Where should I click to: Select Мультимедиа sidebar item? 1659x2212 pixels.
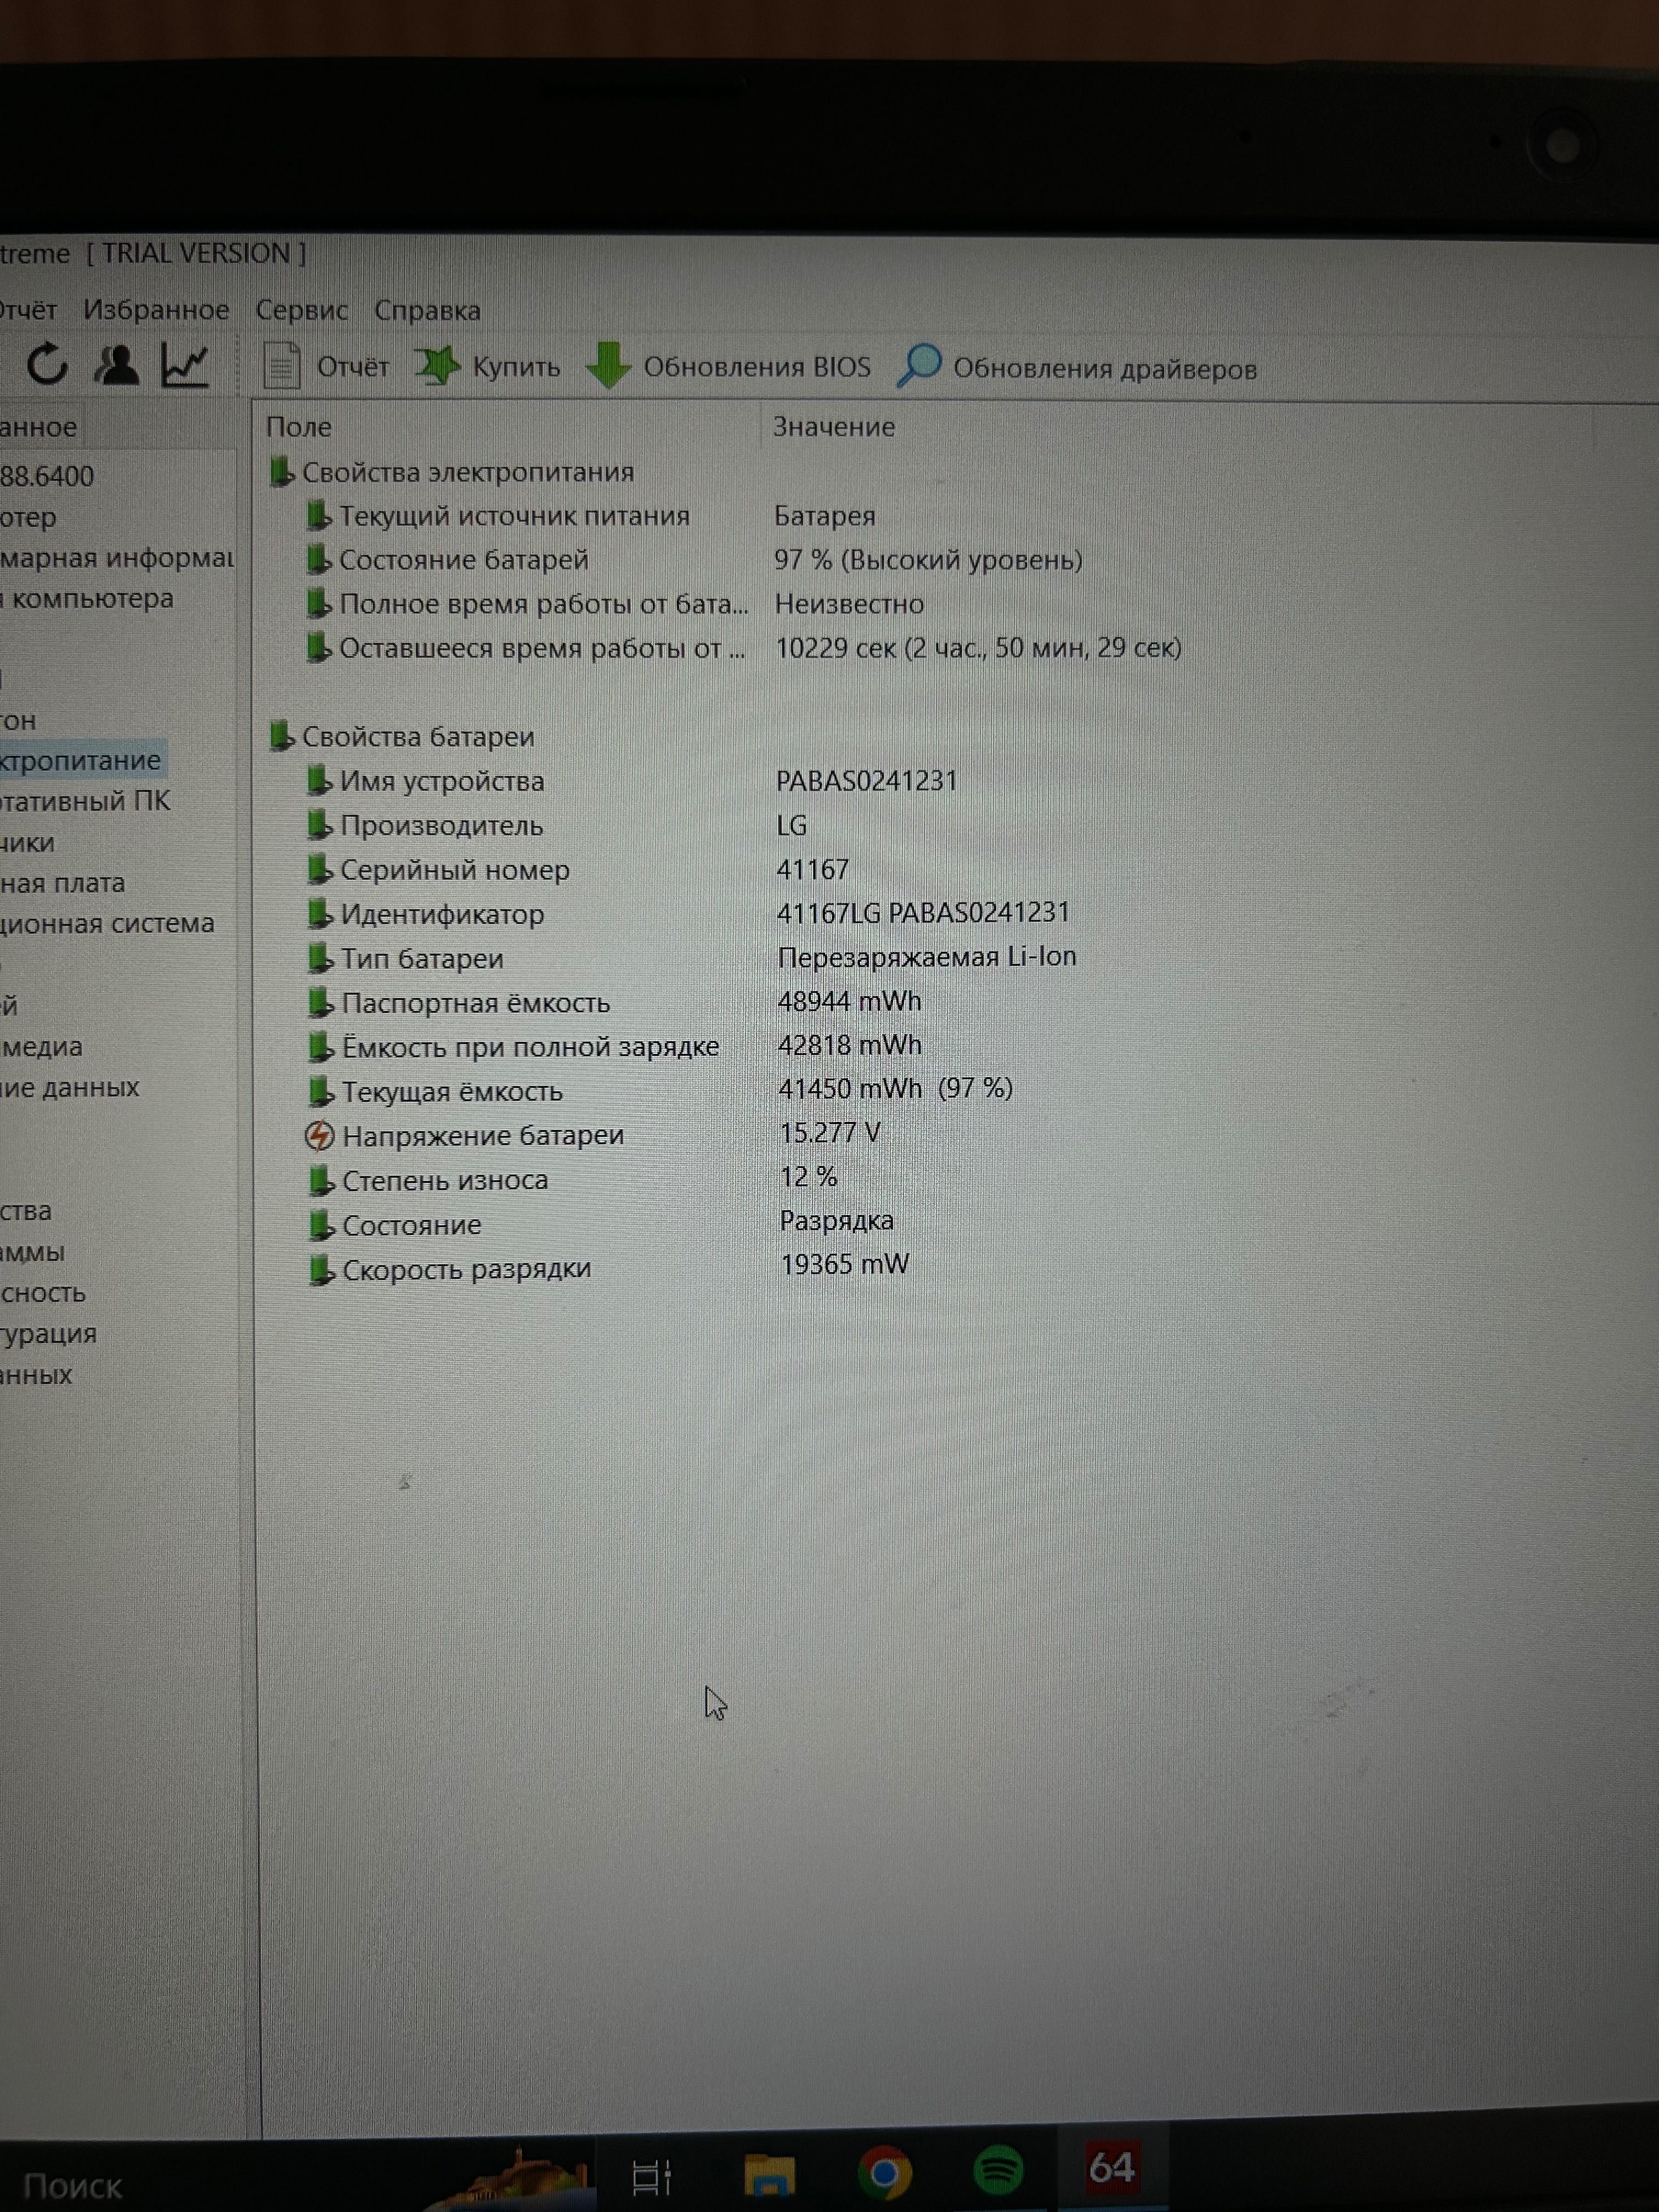(41, 1047)
